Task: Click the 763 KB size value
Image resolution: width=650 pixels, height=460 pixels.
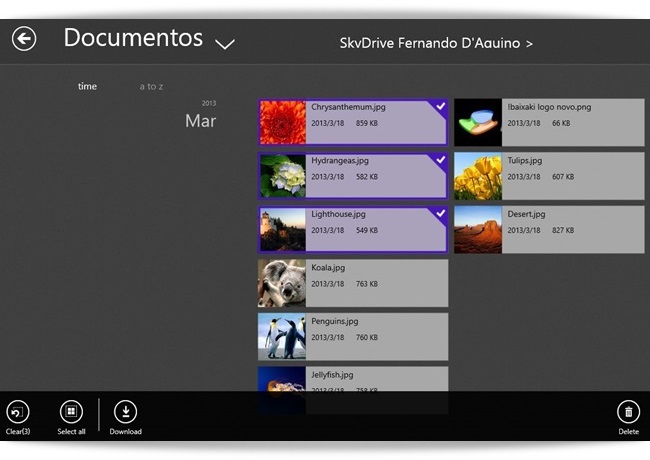Action: (x=367, y=284)
